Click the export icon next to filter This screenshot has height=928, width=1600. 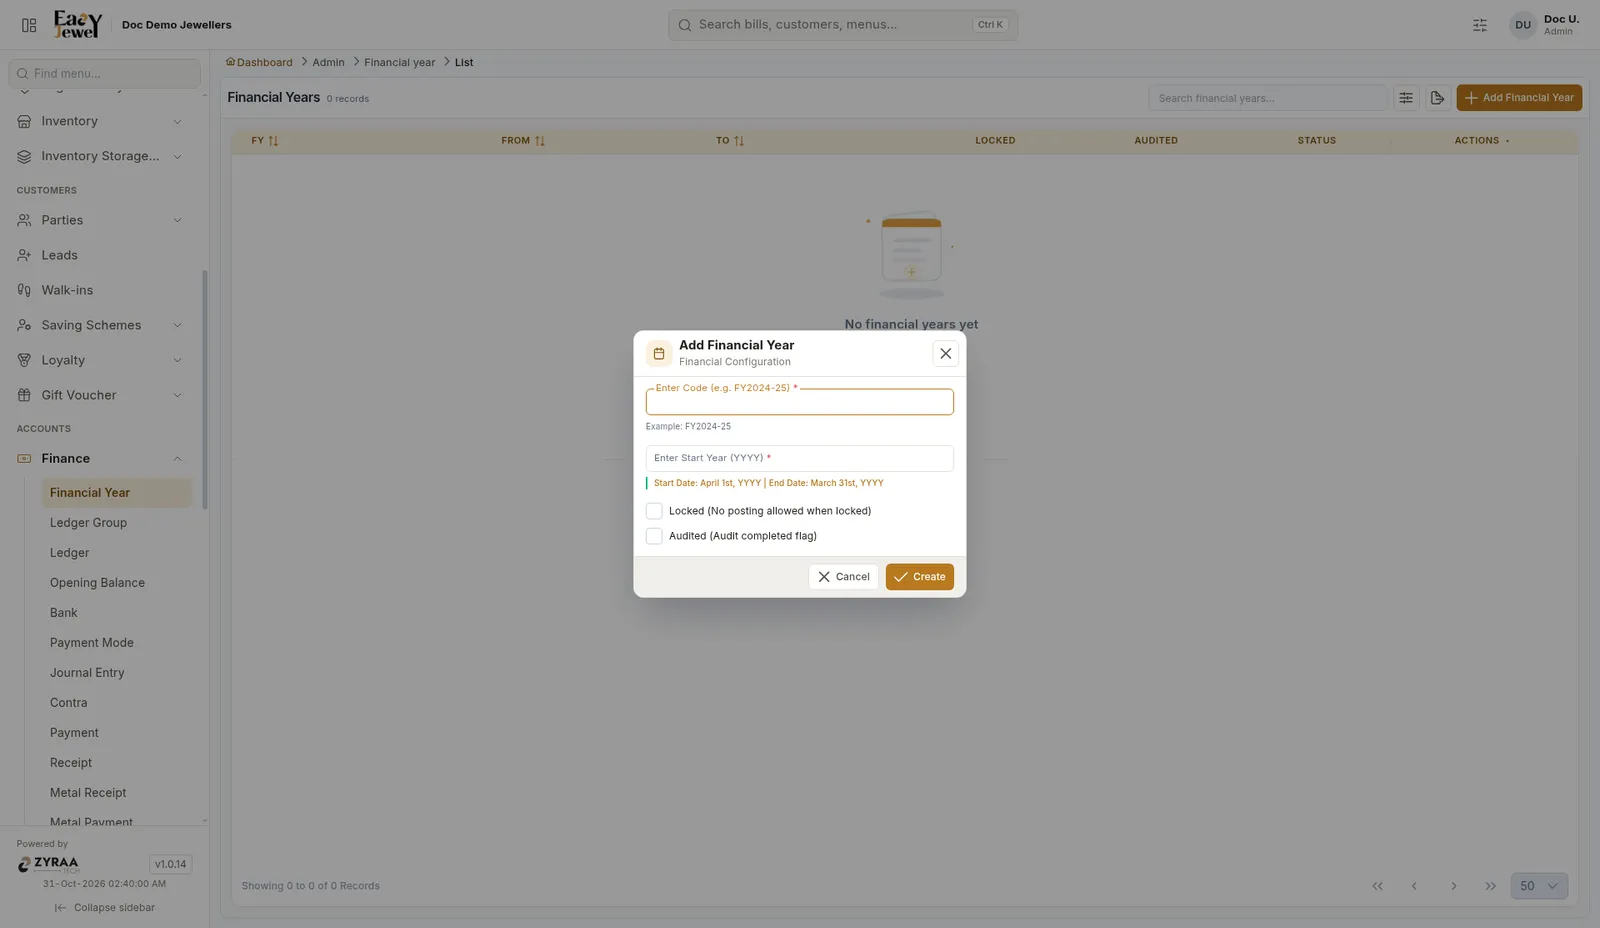pos(1437,98)
